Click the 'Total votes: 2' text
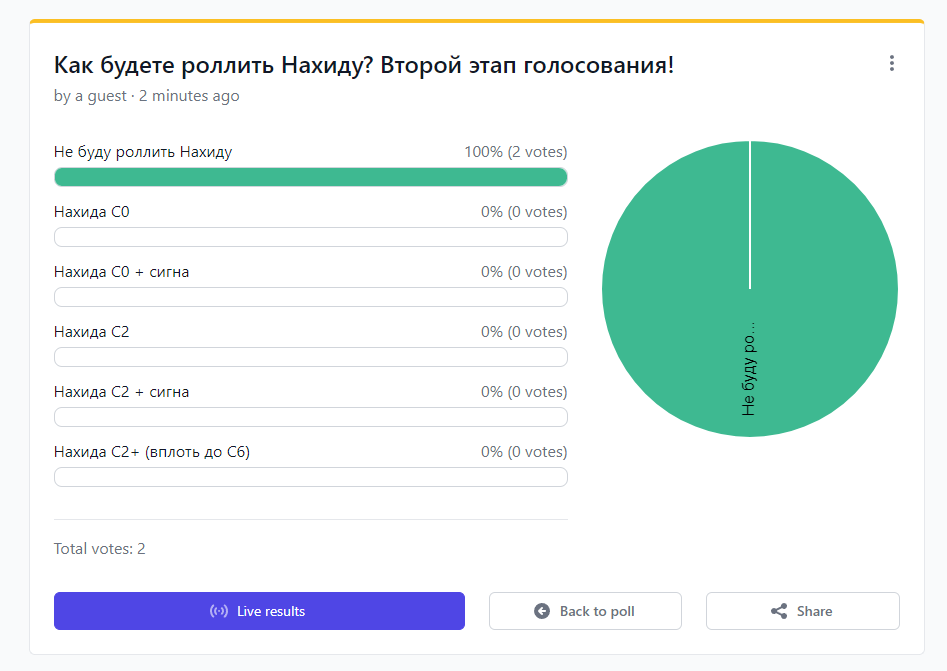Screen dimensions: 947x671 tap(100, 549)
